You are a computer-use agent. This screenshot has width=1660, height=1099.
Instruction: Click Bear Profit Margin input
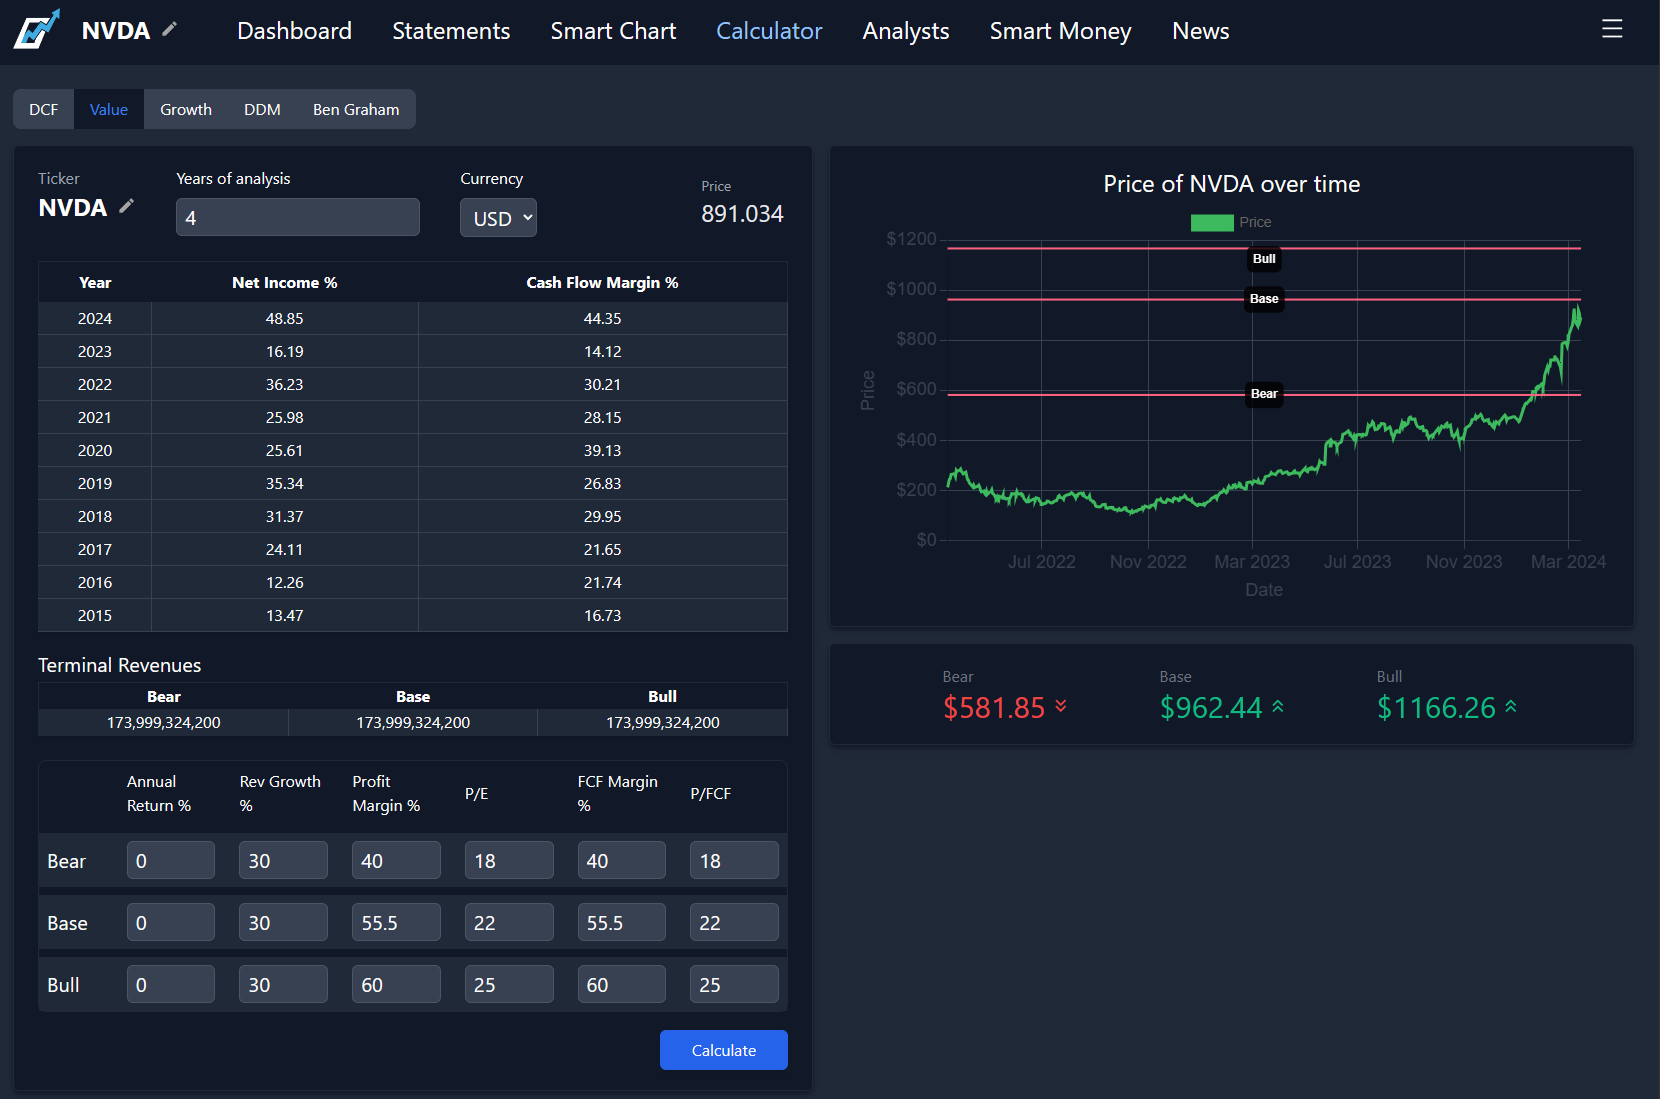(396, 860)
